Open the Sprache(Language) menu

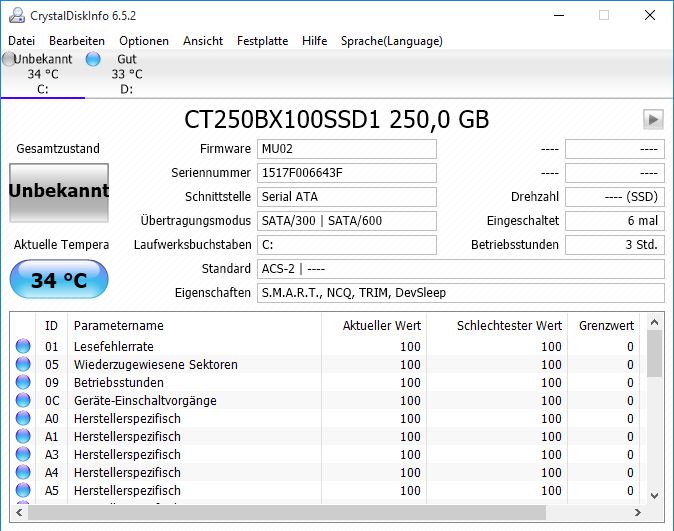[x=392, y=41]
